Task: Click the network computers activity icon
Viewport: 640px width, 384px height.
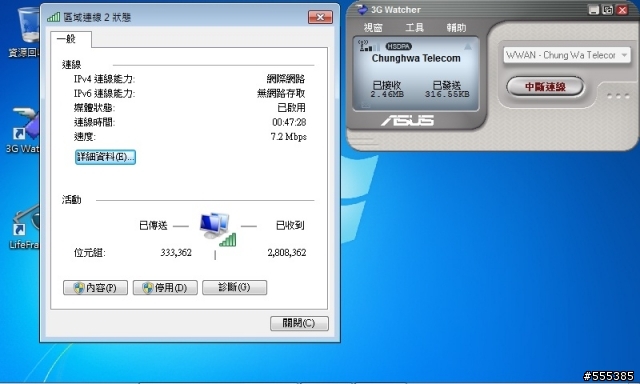Action: (217, 229)
